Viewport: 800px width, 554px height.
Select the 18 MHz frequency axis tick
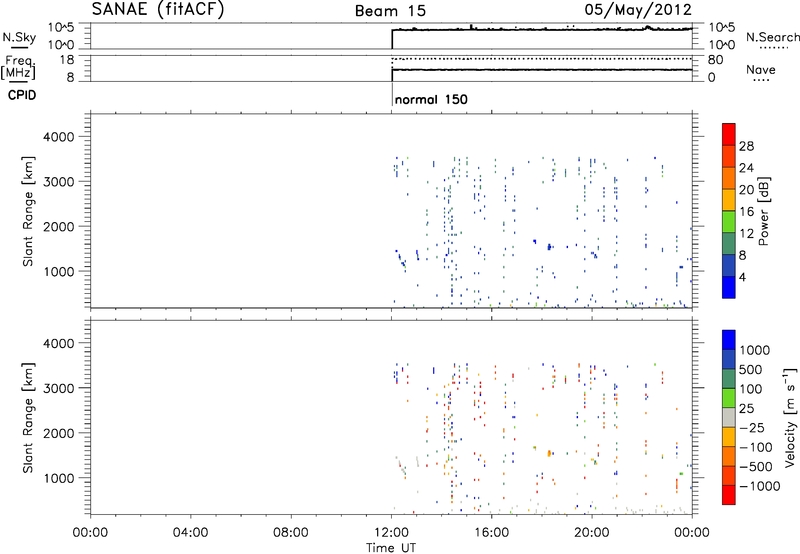(x=67, y=60)
